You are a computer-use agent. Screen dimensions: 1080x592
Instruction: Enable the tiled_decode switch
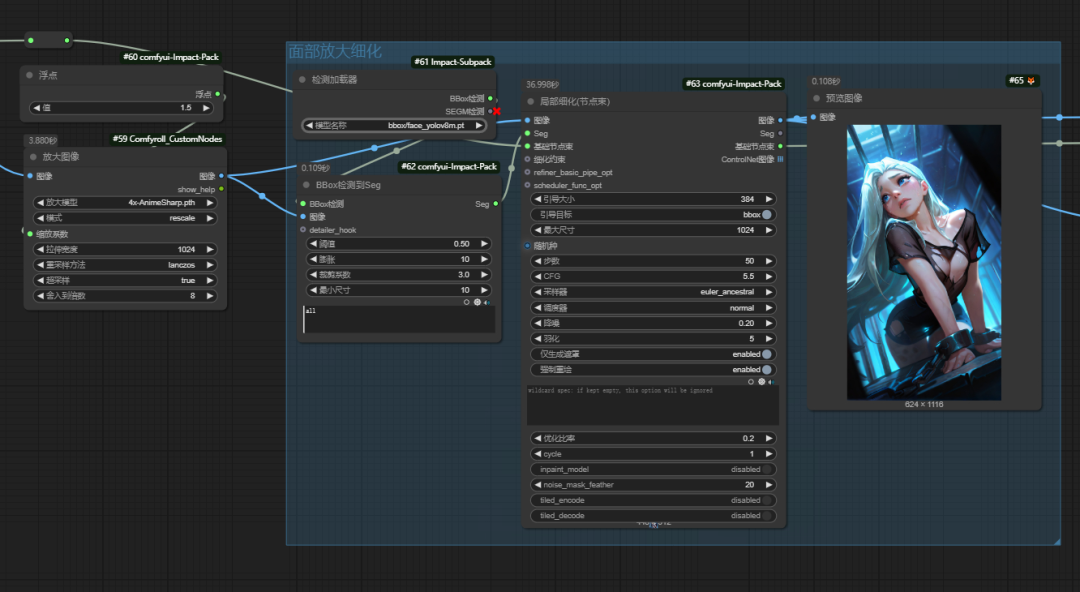point(767,516)
